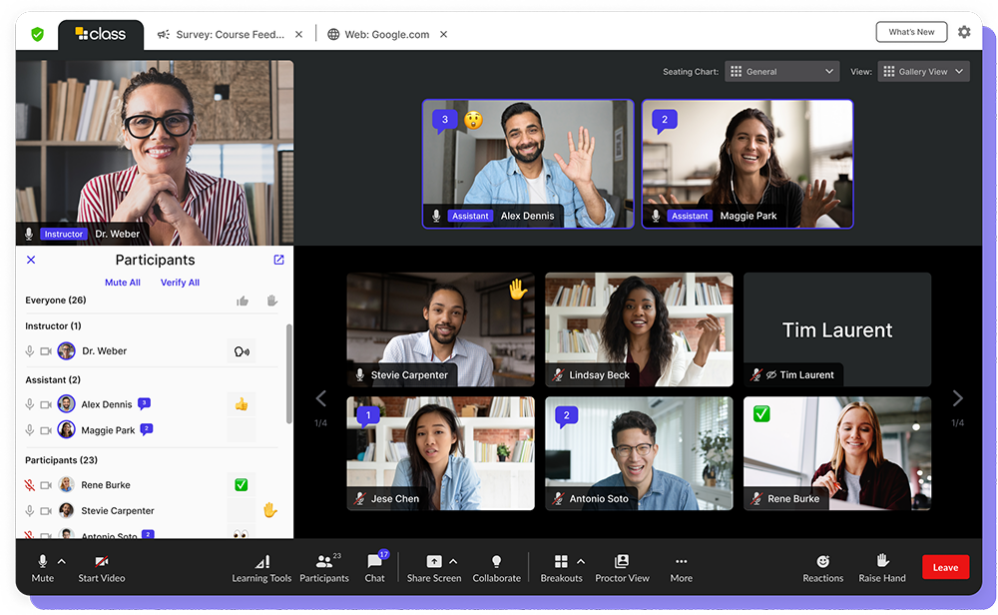Screen dimensions: 998x615
Task: Expand the Share Screen options arrow
Action: pos(453,561)
